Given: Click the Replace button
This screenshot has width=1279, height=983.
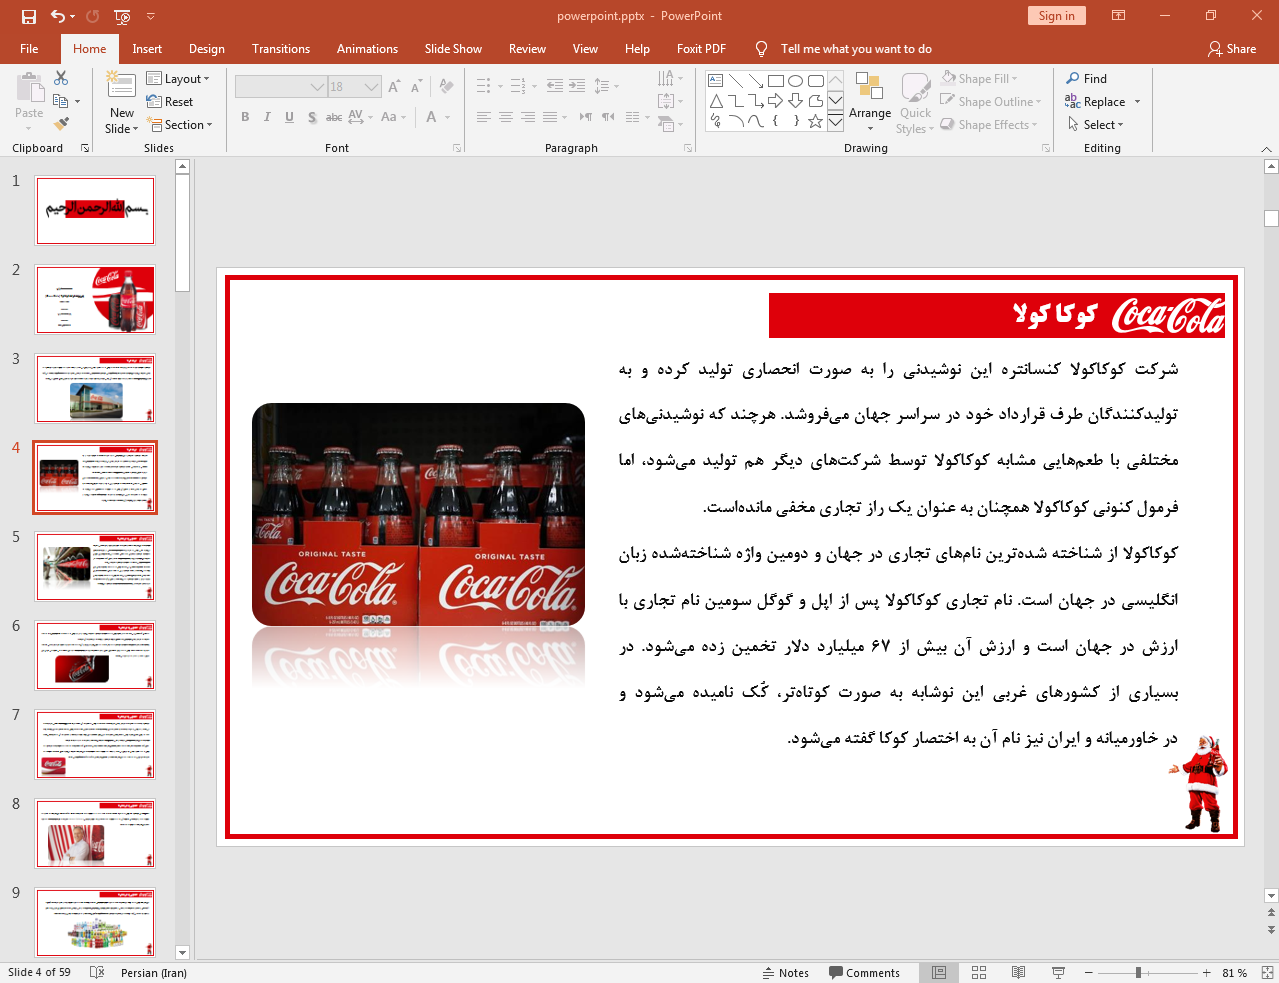Looking at the screenshot, I should coord(1096,101).
